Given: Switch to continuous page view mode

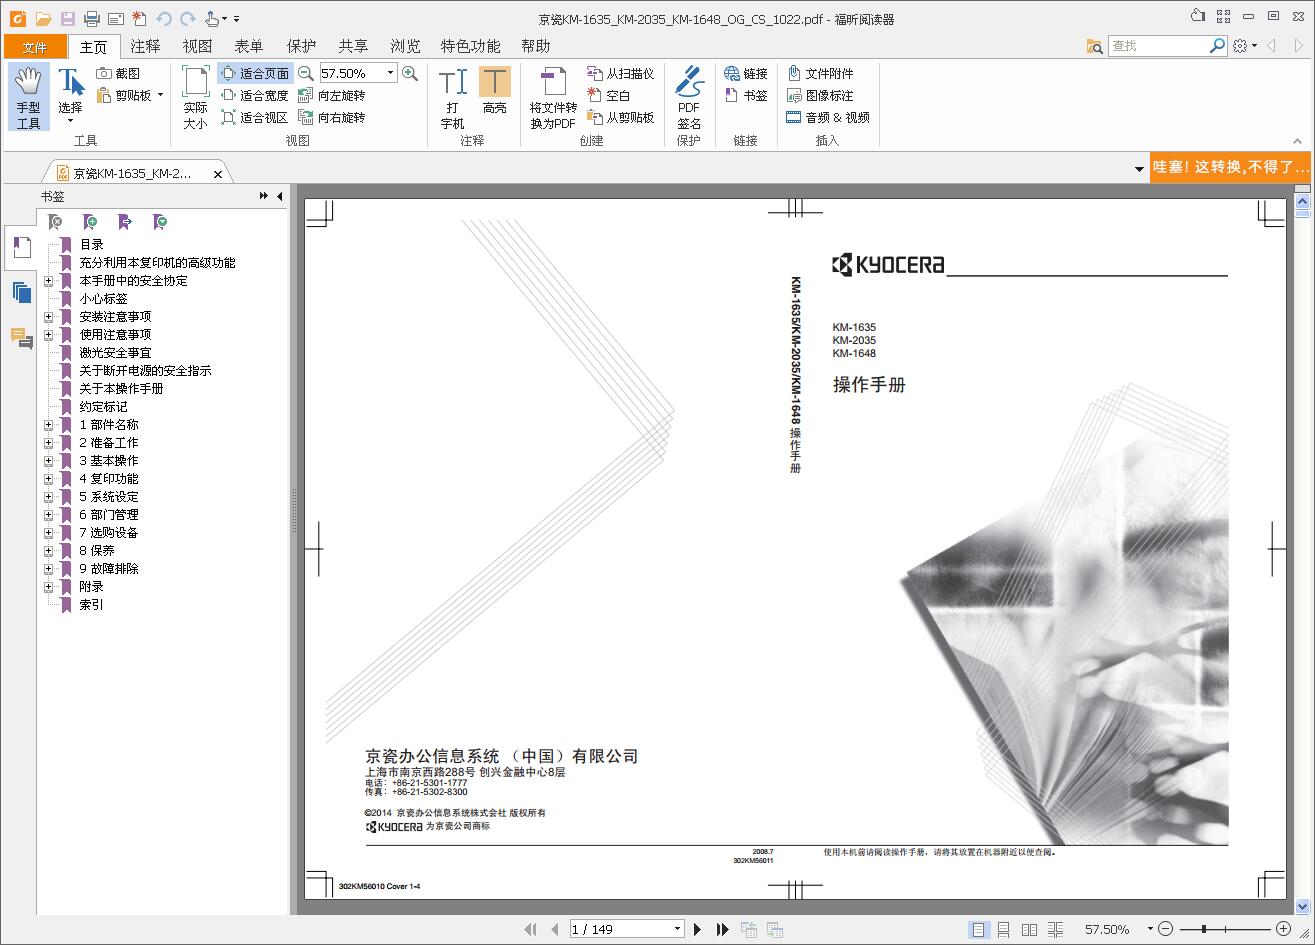Looking at the screenshot, I should pyautogui.click(x=1003, y=929).
